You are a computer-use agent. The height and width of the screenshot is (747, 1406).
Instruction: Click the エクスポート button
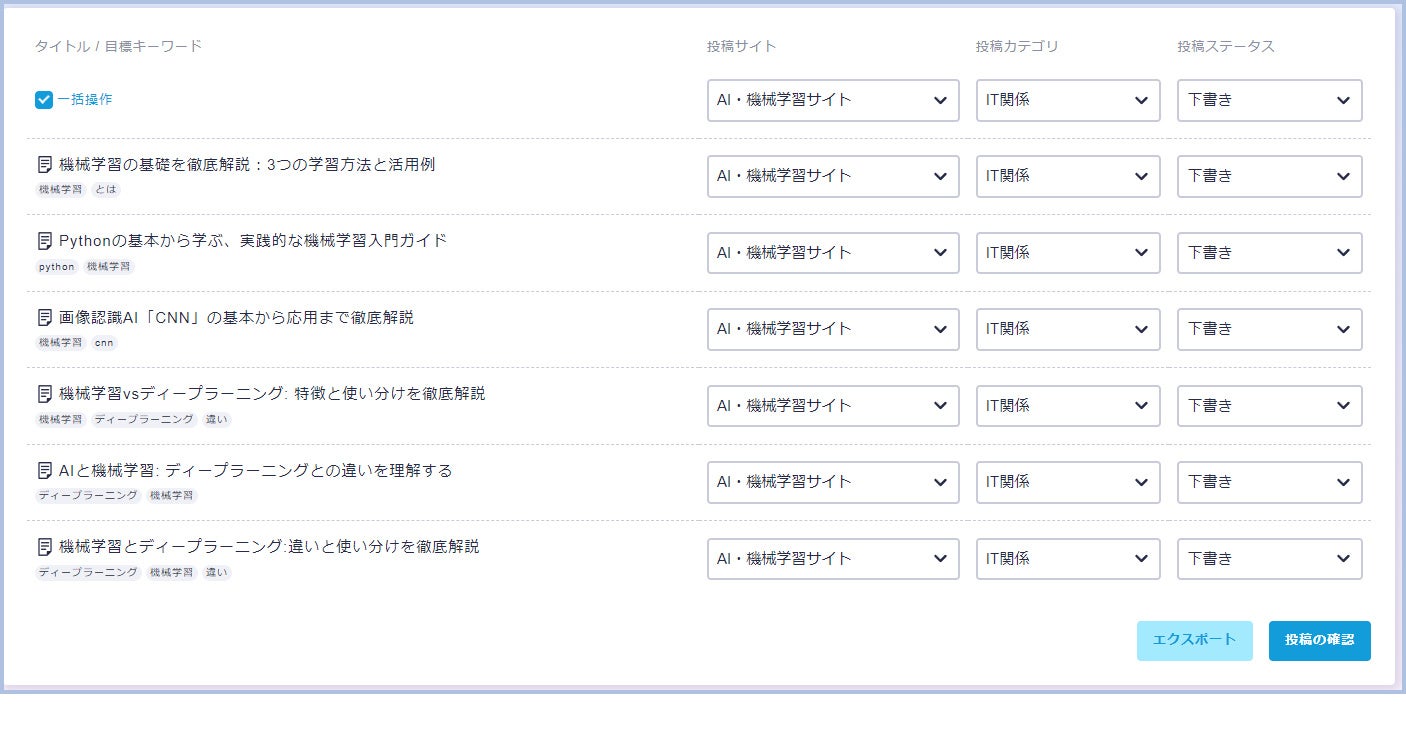click(1194, 640)
